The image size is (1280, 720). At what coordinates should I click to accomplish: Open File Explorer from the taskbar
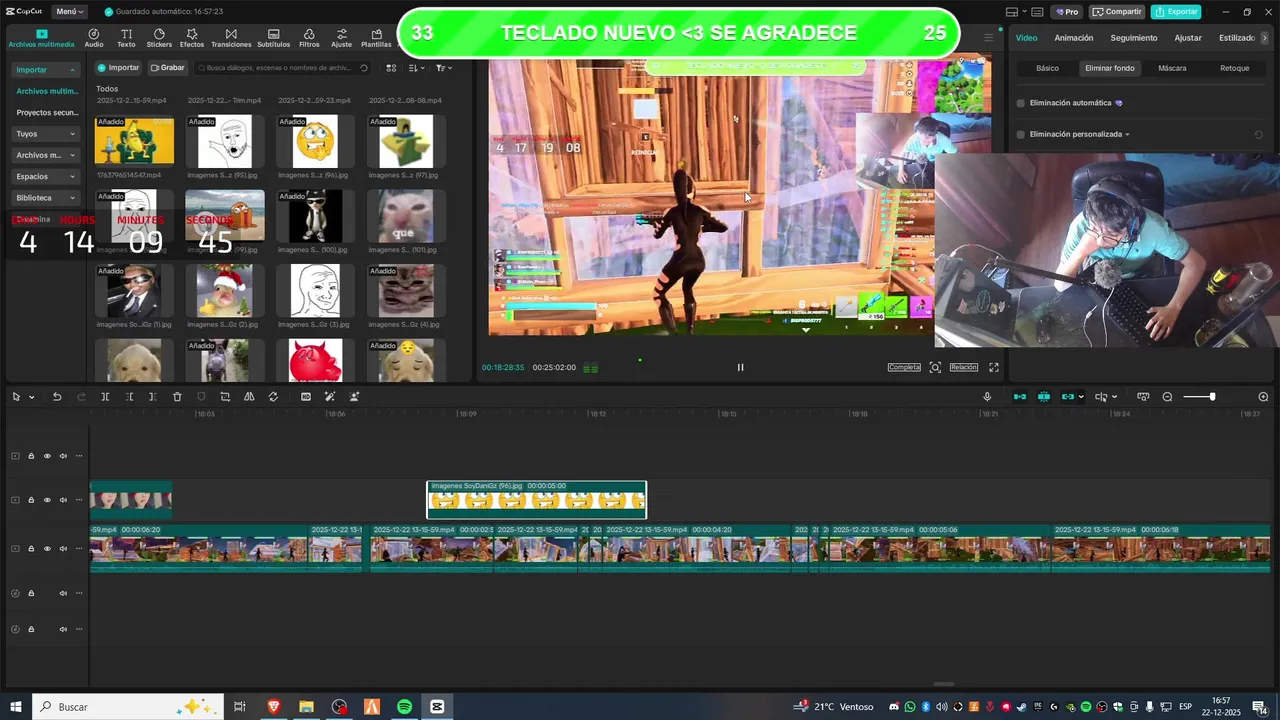306,707
